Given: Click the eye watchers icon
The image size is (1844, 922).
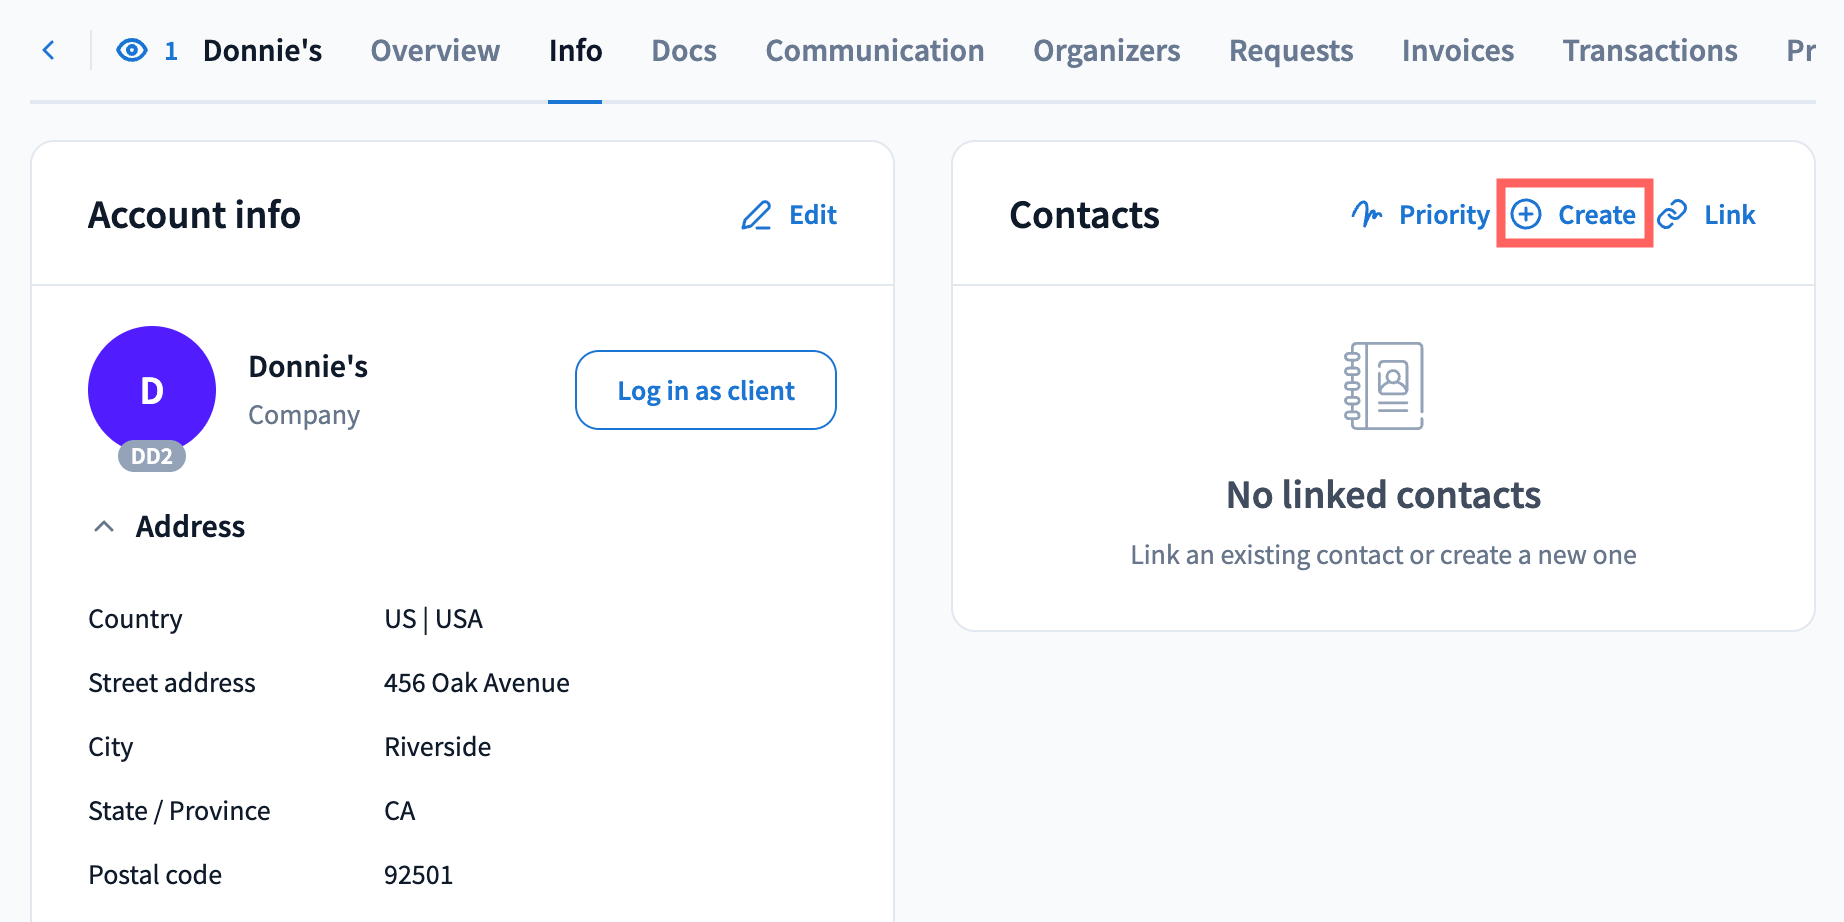Looking at the screenshot, I should [132, 50].
